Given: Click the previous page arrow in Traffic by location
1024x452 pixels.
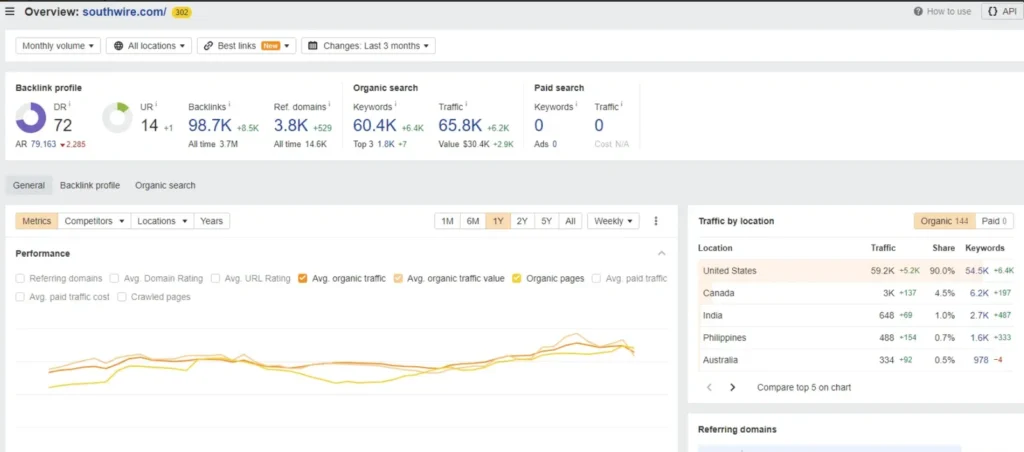Looking at the screenshot, I should coord(710,387).
